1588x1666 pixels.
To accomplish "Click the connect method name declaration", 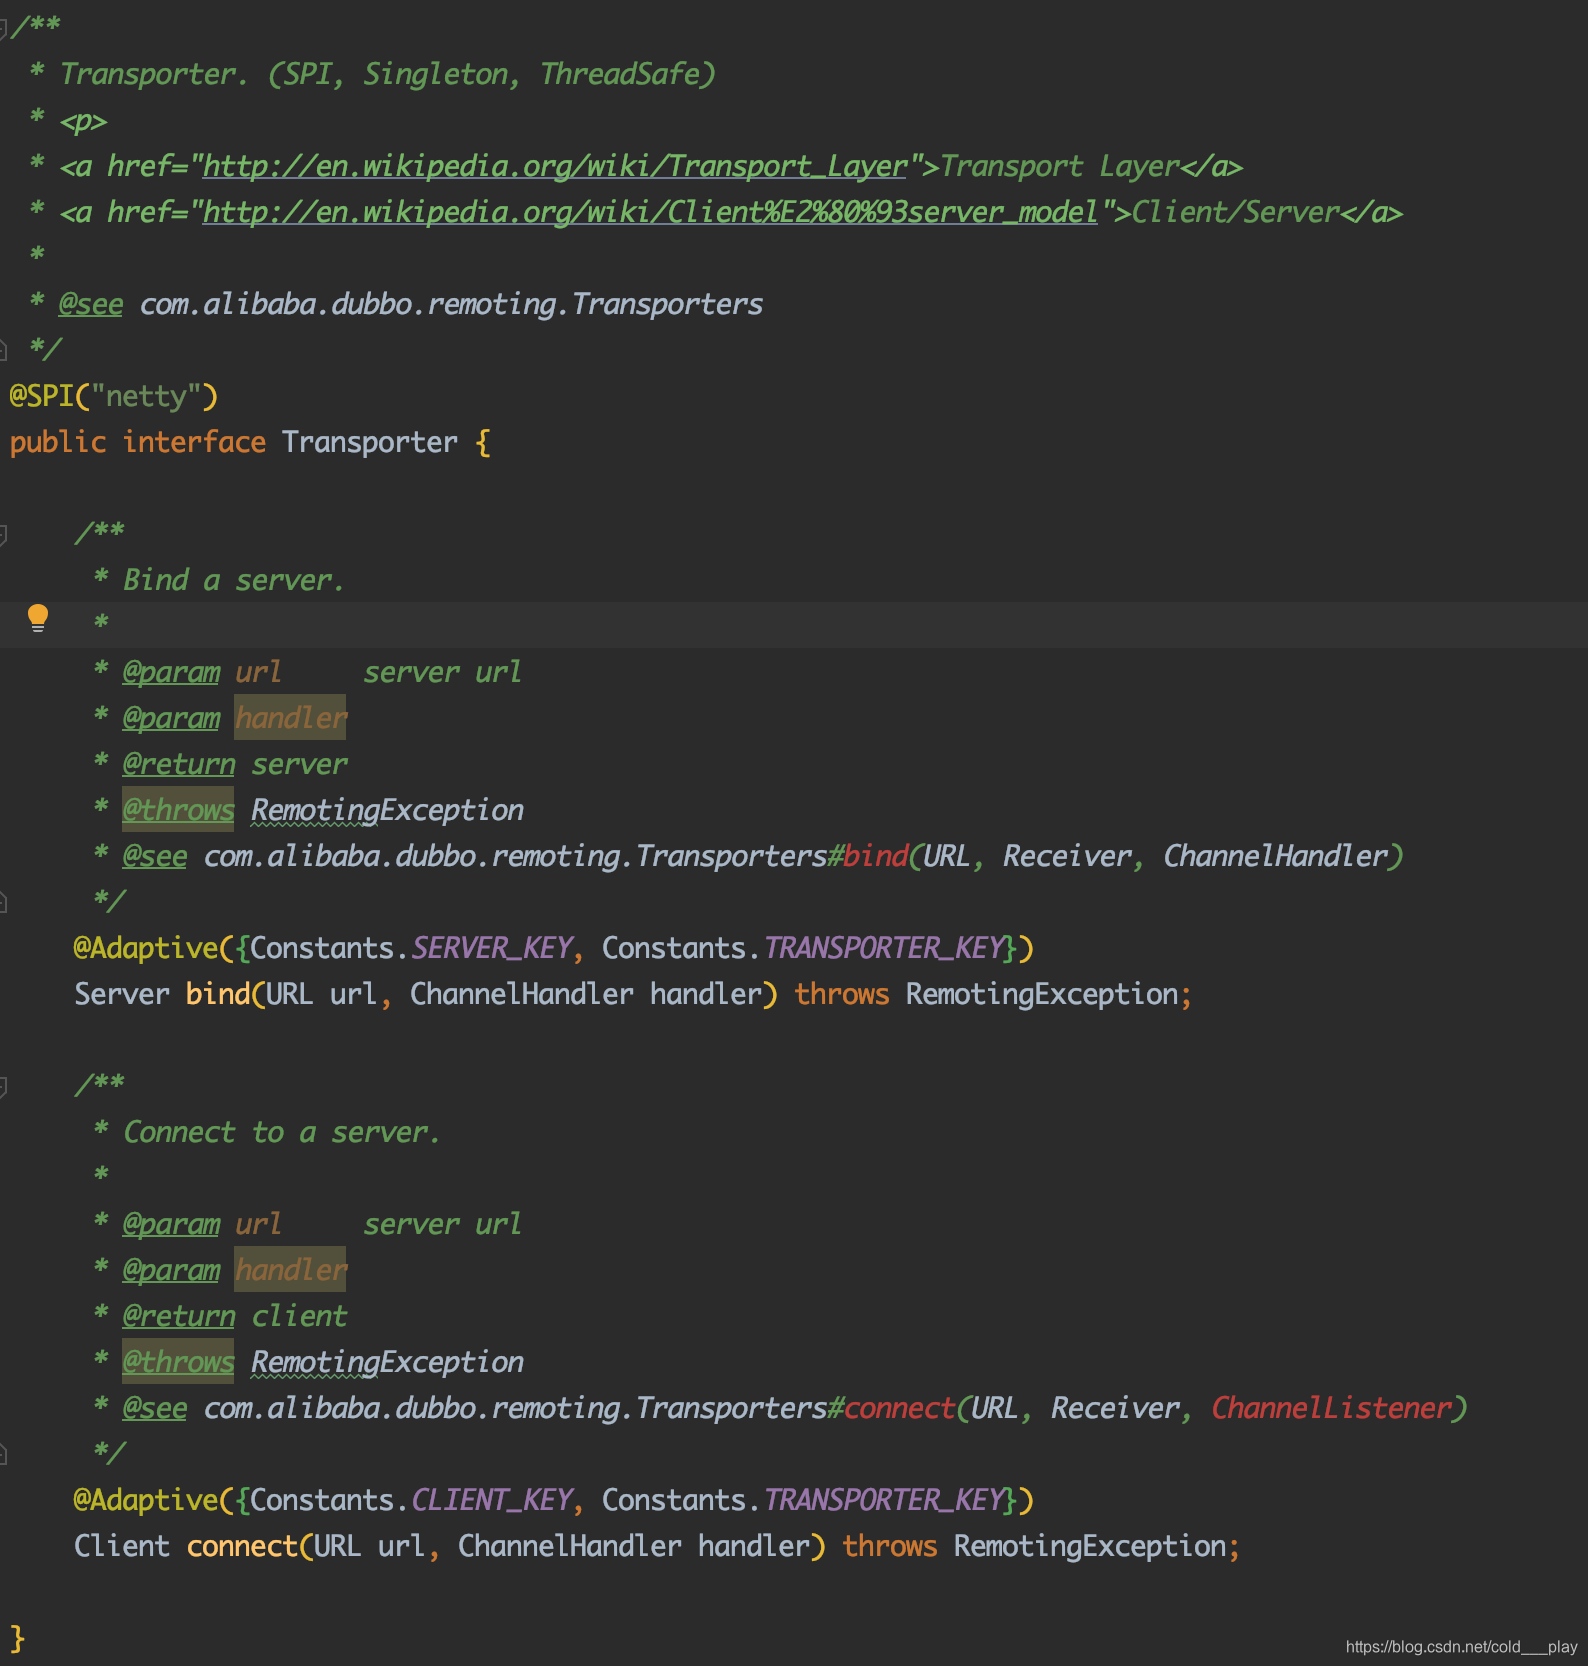I will point(242,1546).
